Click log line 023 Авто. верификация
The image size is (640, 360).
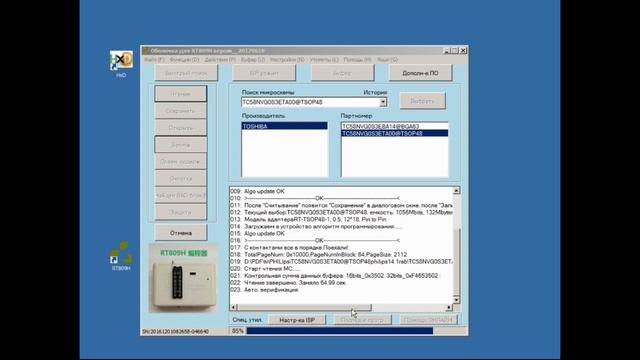264,289
